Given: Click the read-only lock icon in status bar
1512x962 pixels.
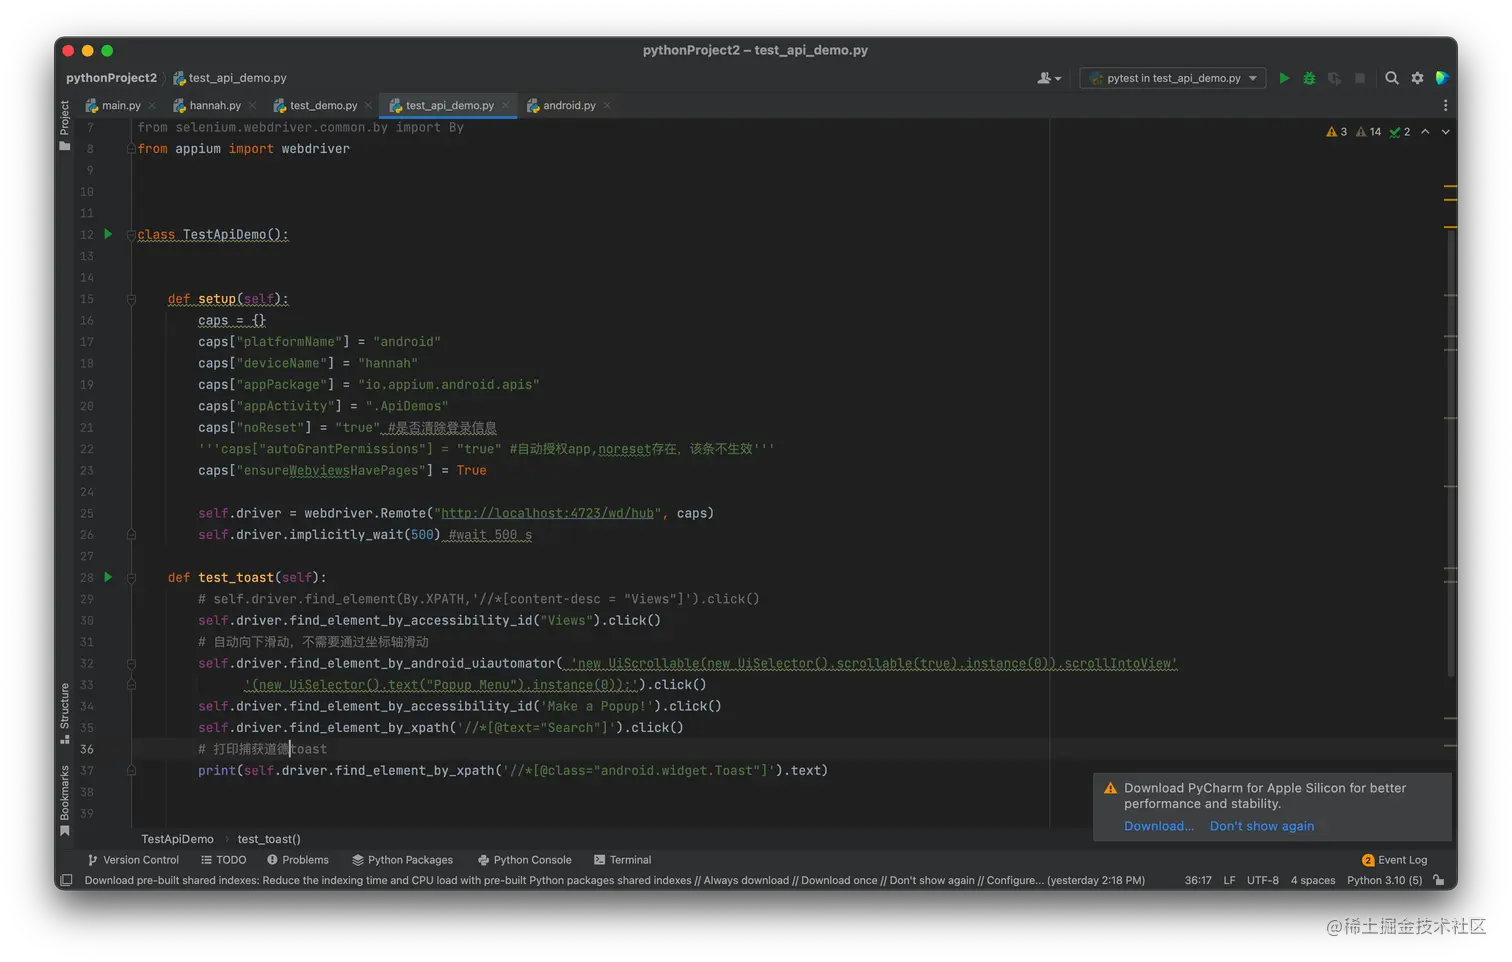Looking at the screenshot, I should [x=1438, y=880].
